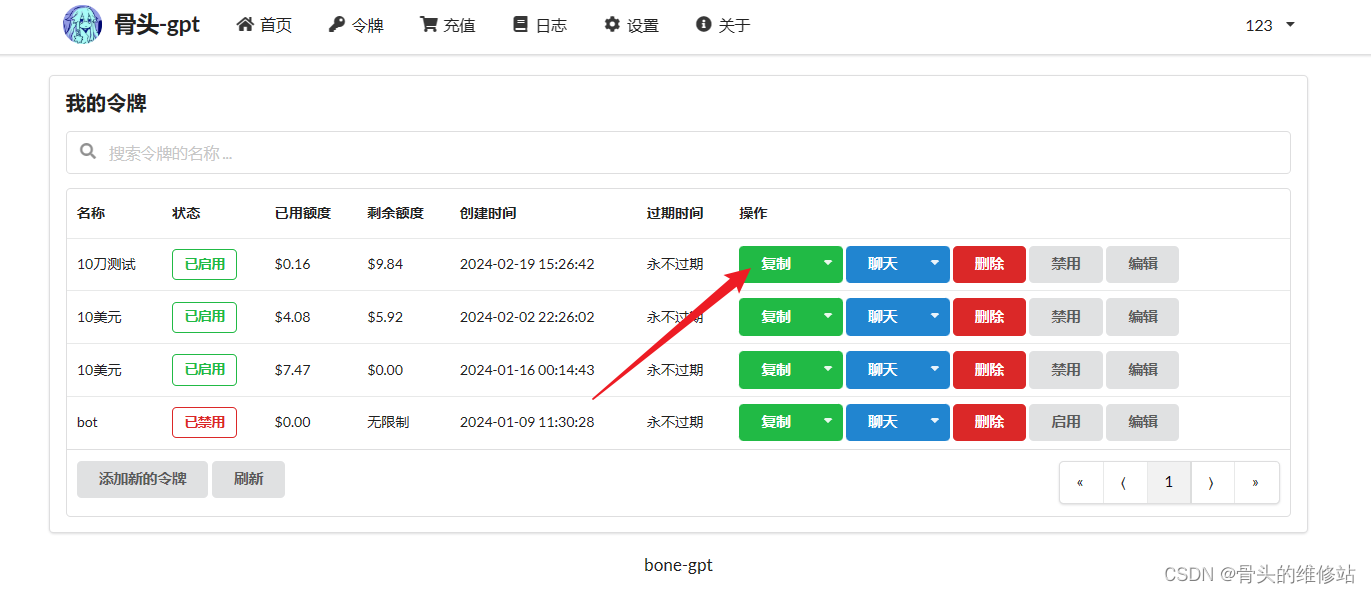Click the magnifier icon in search bar
The image size is (1371, 594).
coord(88,152)
